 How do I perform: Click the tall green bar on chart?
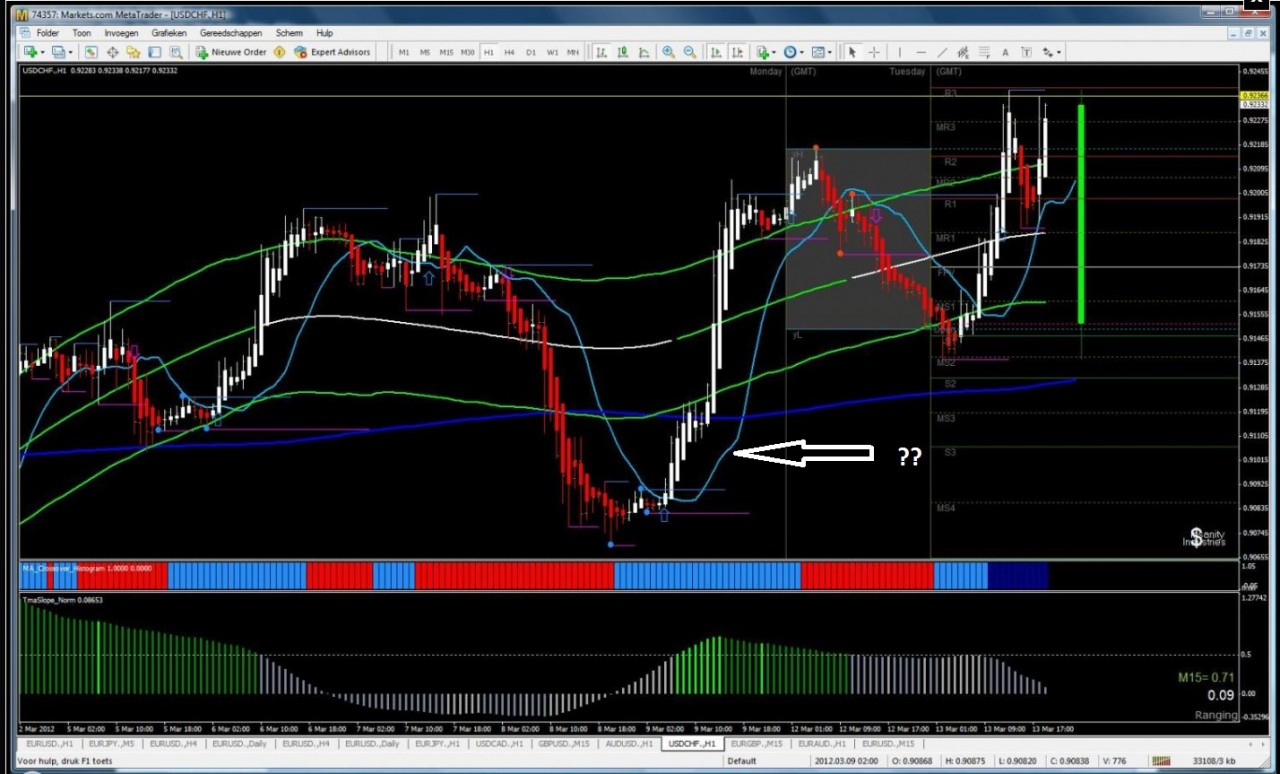(x=1080, y=213)
